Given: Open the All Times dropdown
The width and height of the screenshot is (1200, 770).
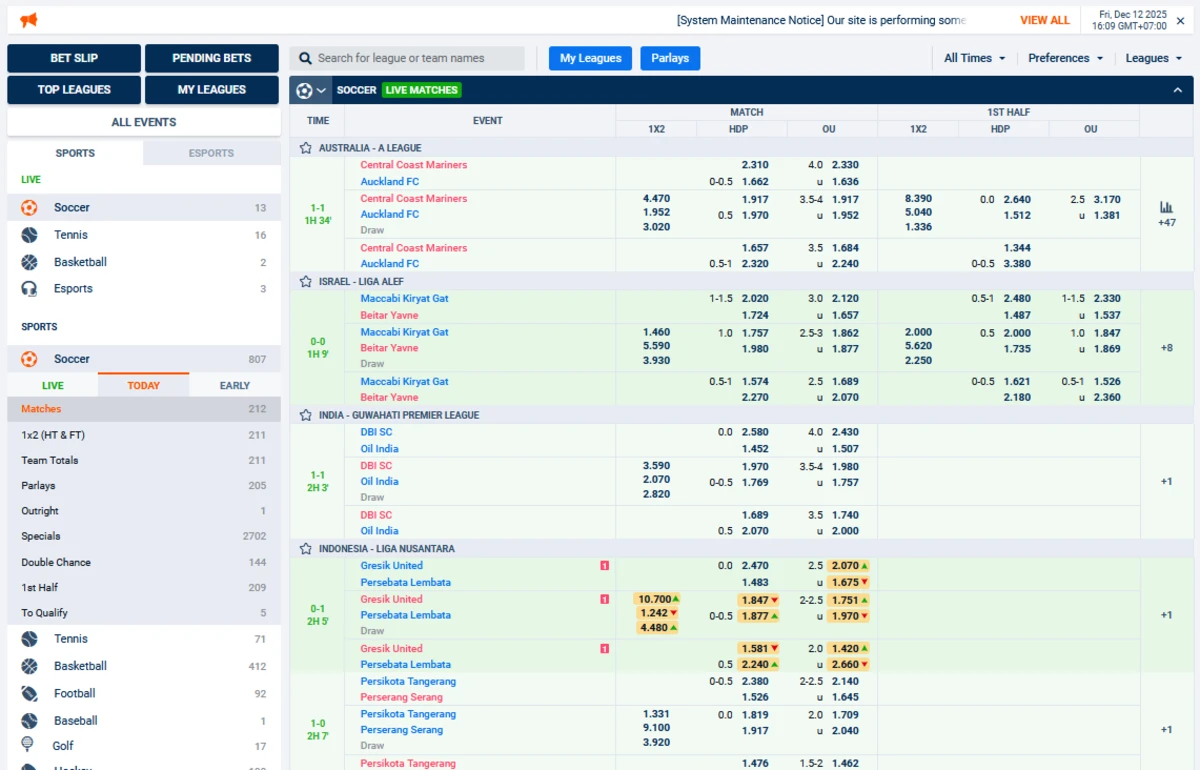Looking at the screenshot, I should pyautogui.click(x=967, y=58).
